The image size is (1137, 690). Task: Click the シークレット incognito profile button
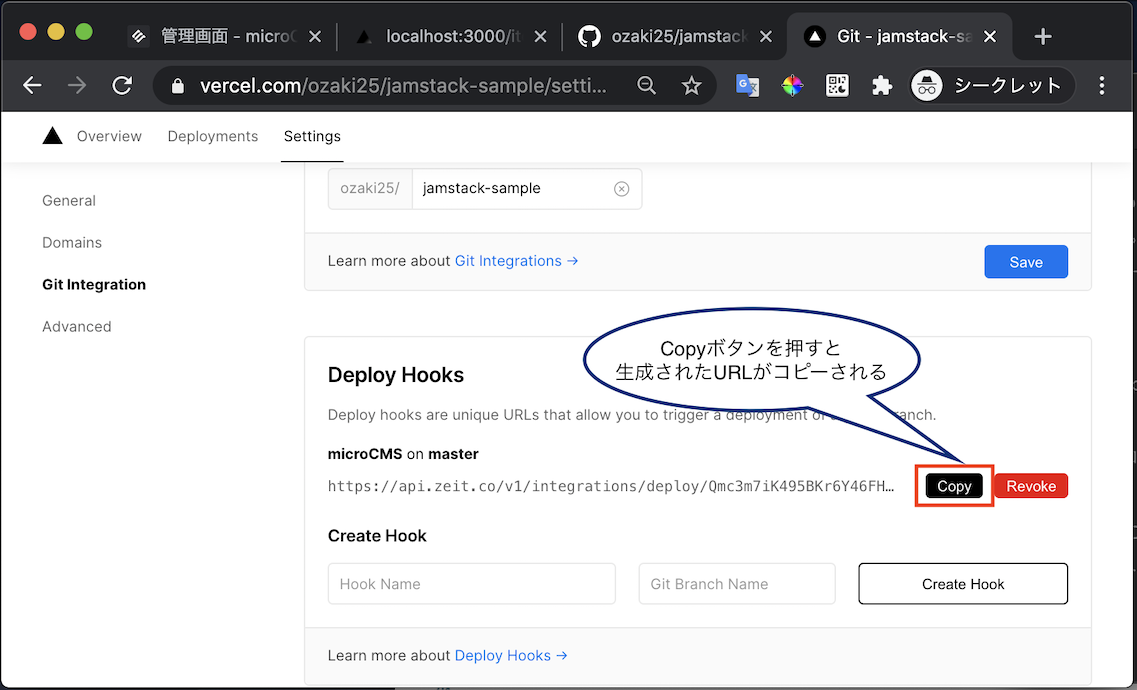point(991,86)
